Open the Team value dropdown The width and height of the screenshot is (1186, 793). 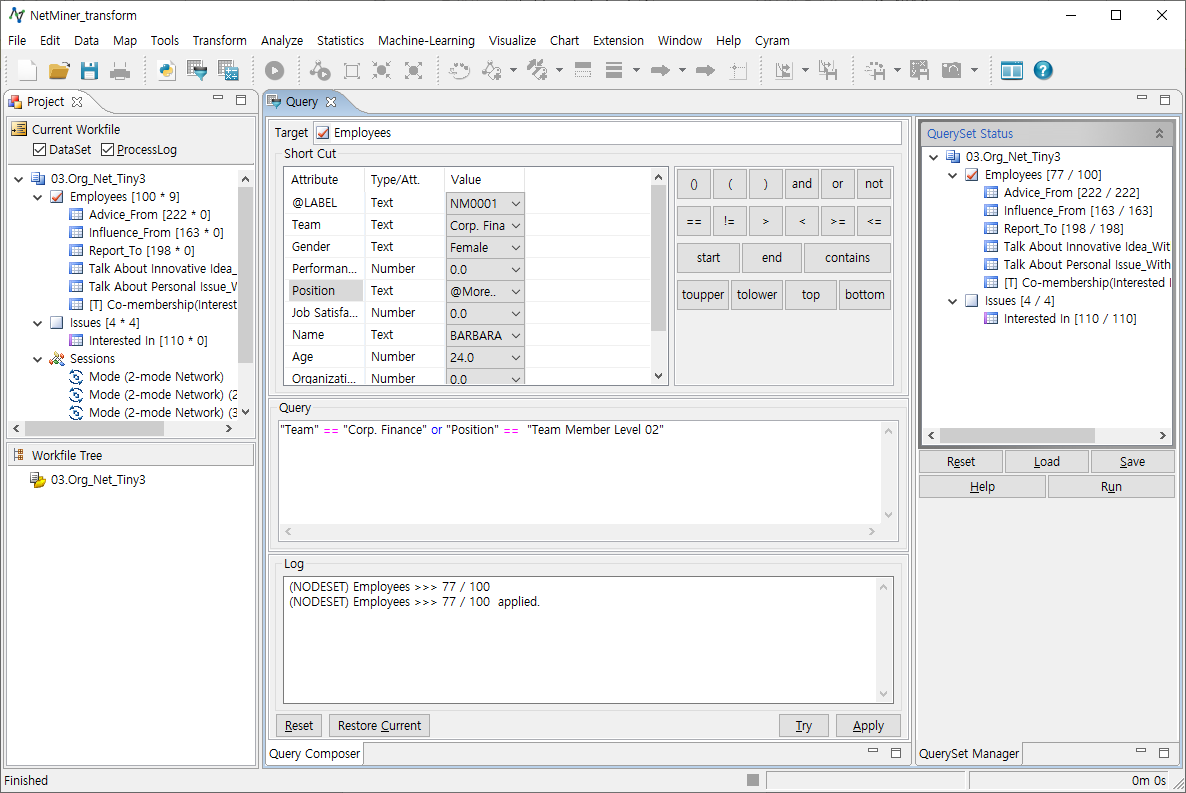485,225
